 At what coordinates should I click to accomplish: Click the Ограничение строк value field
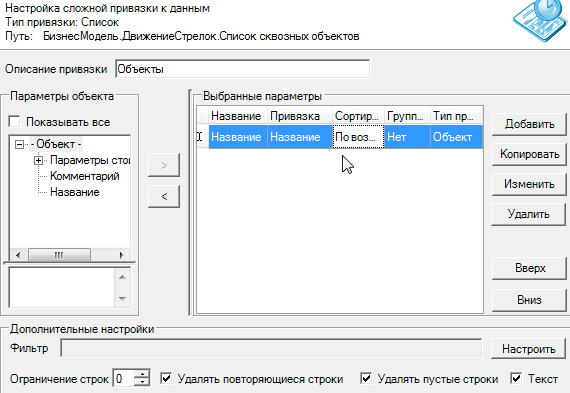point(124,379)
